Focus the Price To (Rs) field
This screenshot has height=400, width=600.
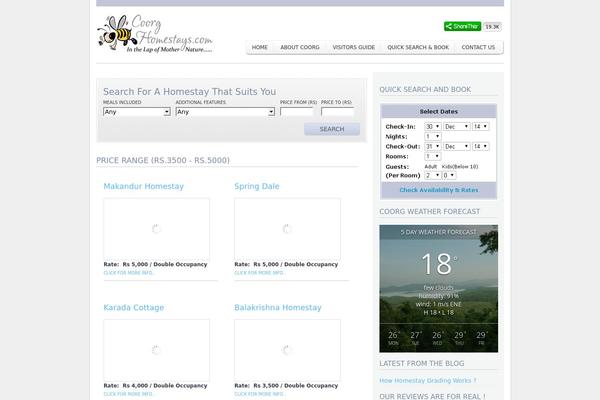(x=338, y=112)
